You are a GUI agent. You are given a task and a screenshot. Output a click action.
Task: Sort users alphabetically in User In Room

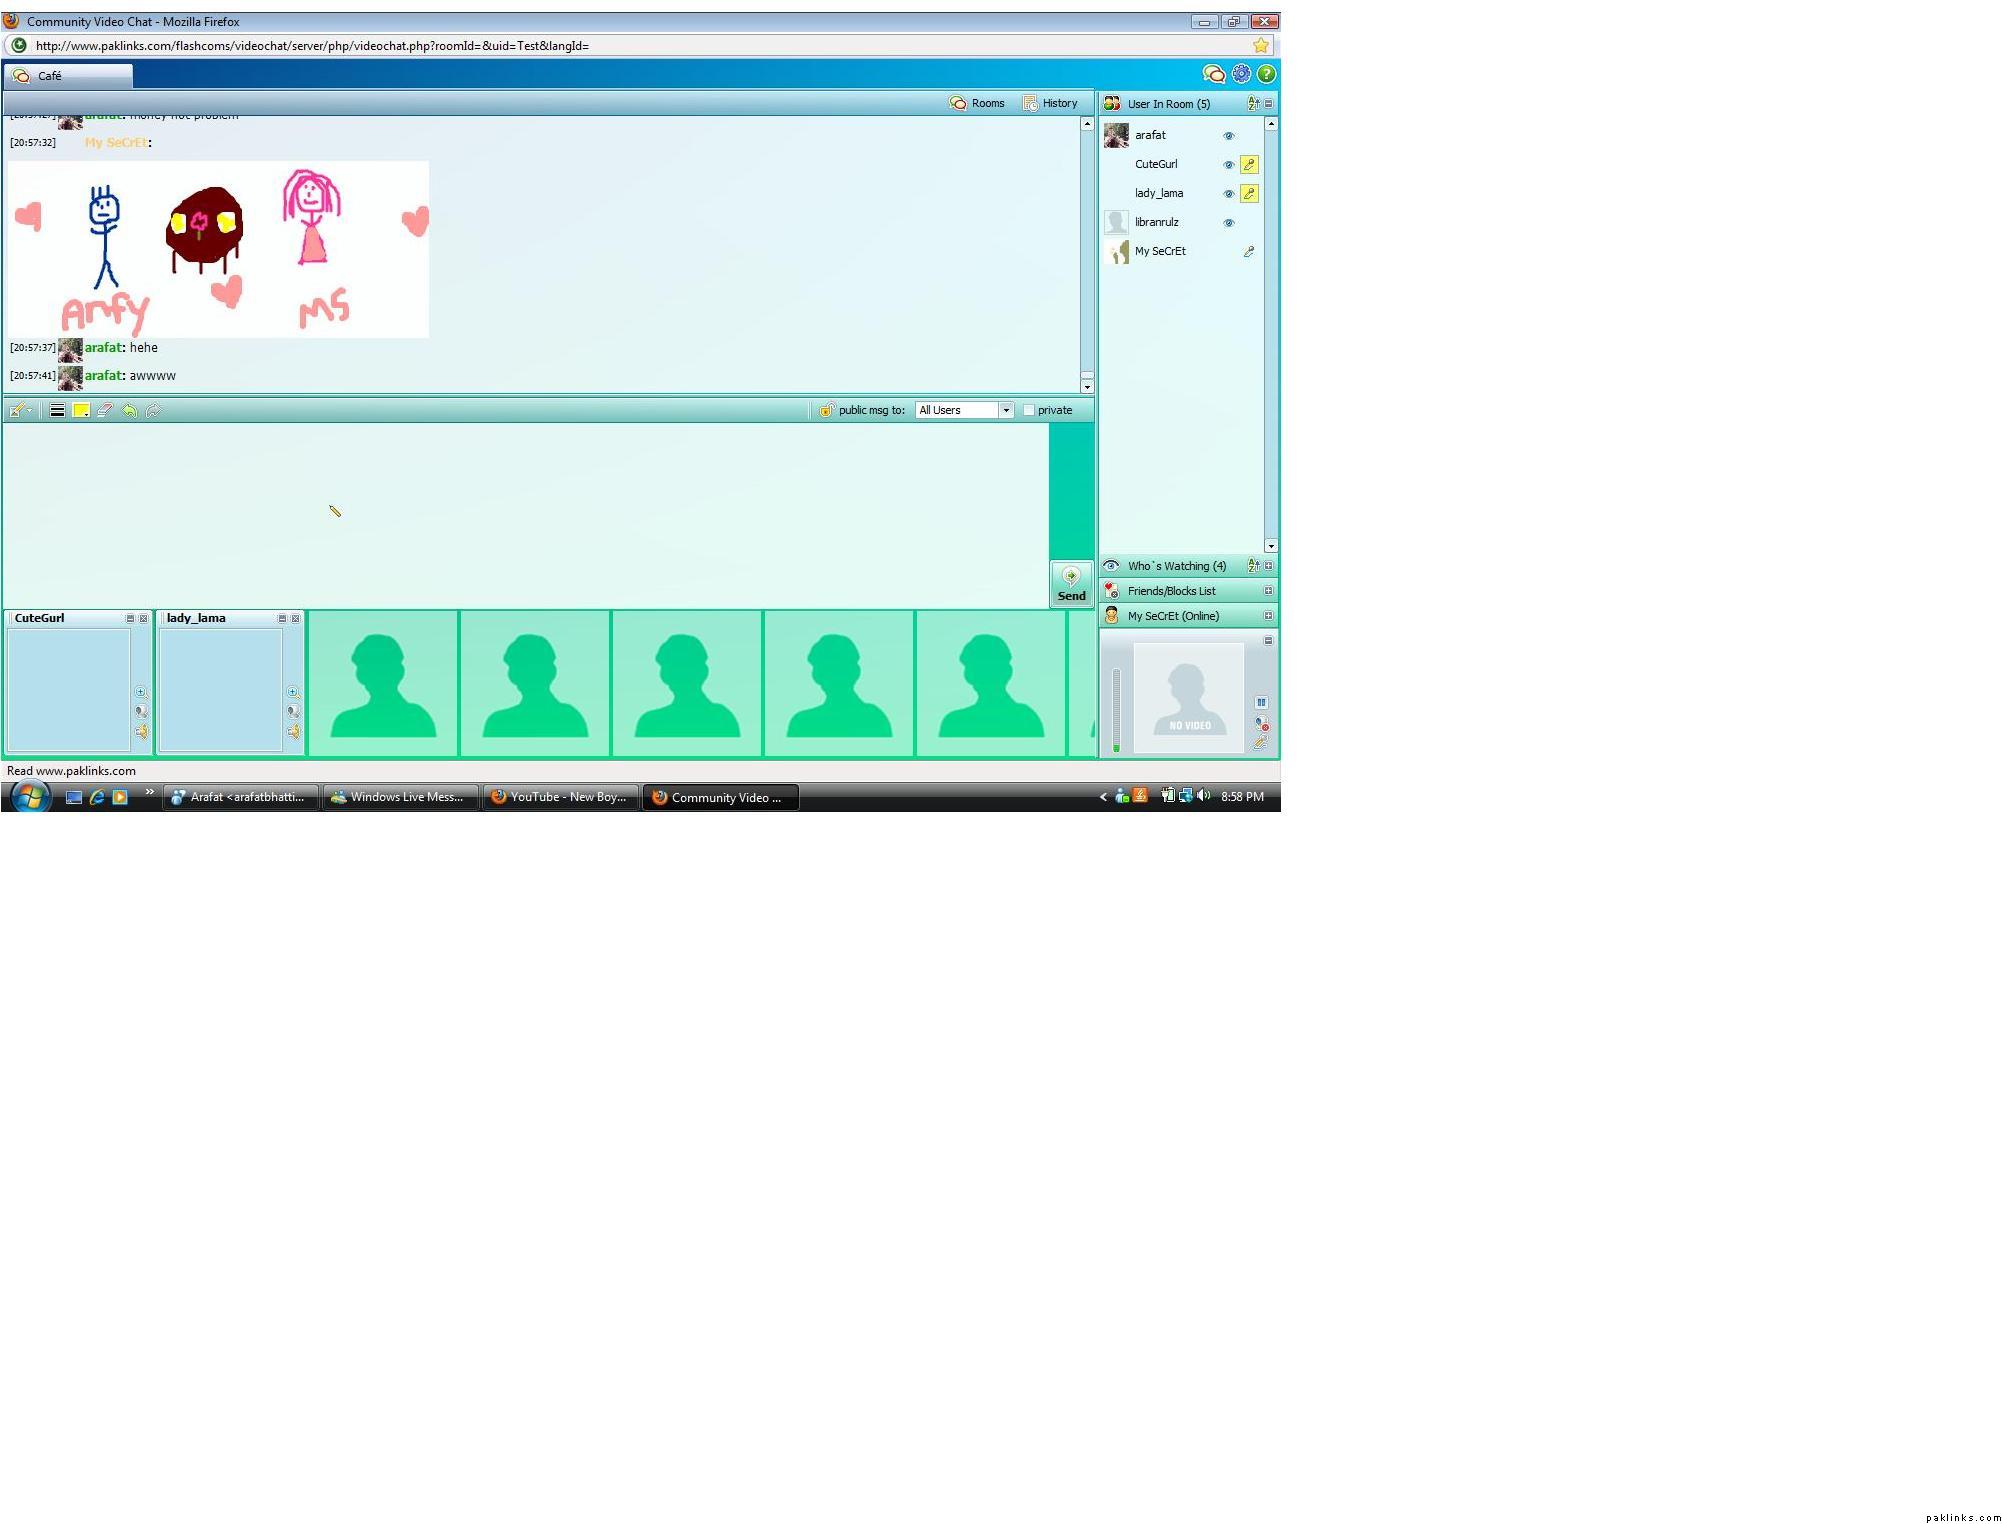pos(1253,104)
